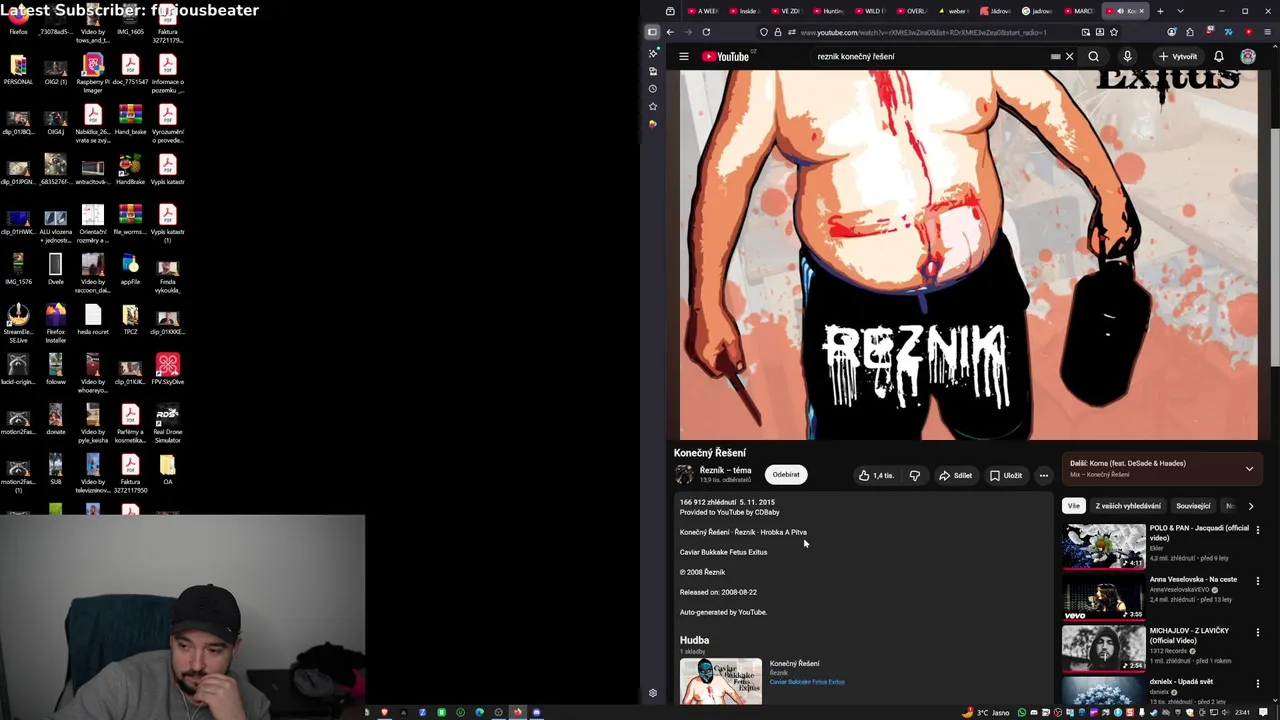List all tabs dropdown arrow

tap(1180, 11)
